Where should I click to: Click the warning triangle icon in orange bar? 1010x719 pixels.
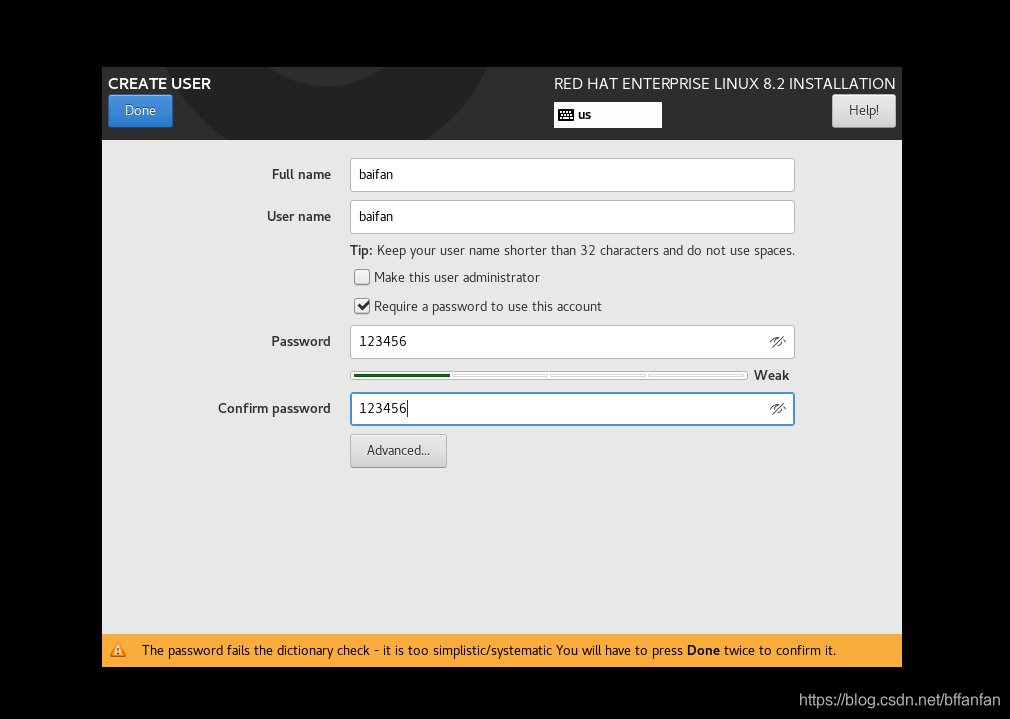coord(118,649)
